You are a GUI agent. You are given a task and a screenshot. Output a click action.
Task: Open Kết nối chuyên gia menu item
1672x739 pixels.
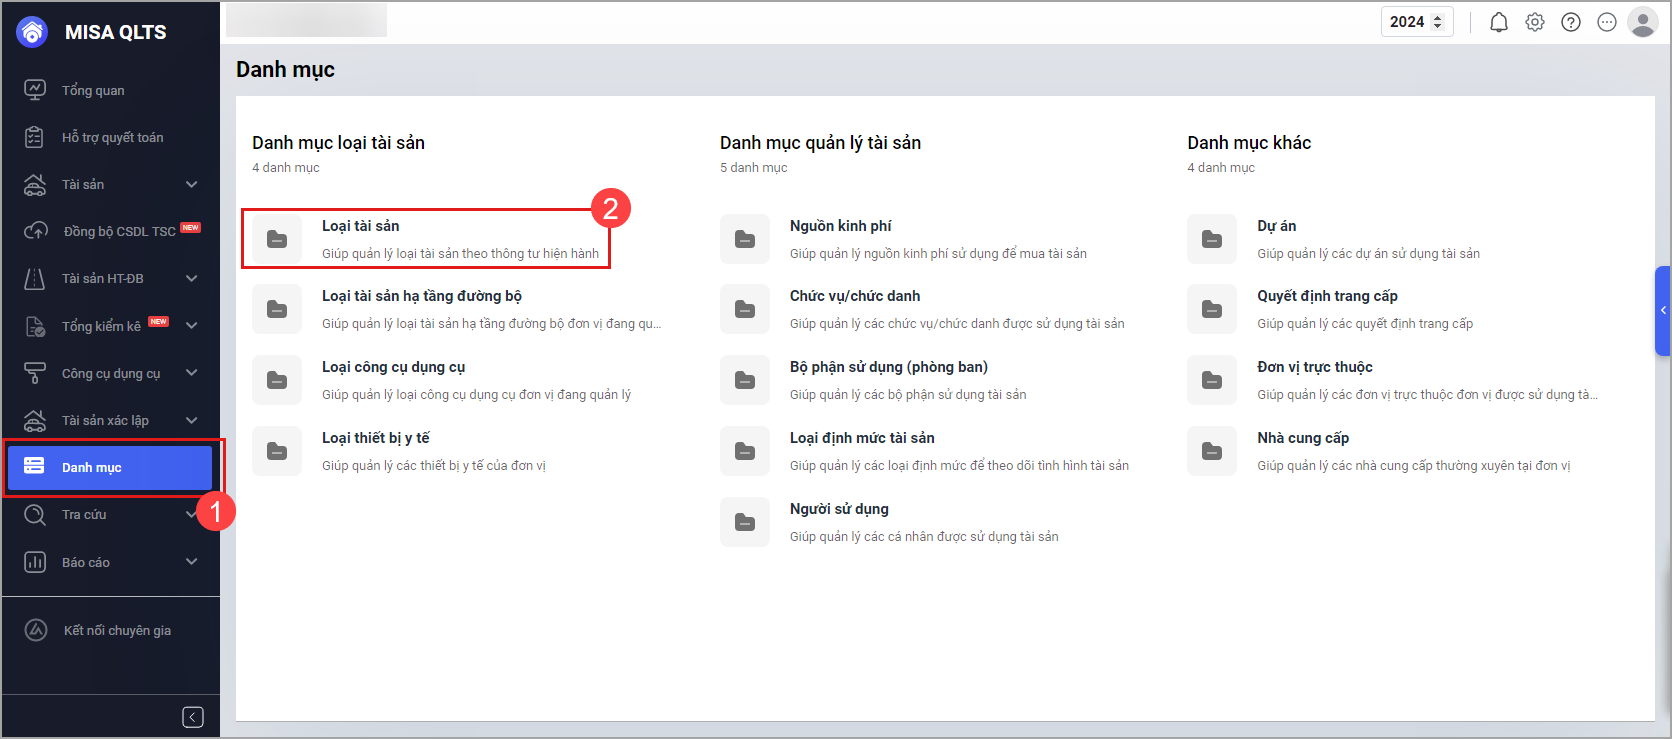(x=110, y=630)
